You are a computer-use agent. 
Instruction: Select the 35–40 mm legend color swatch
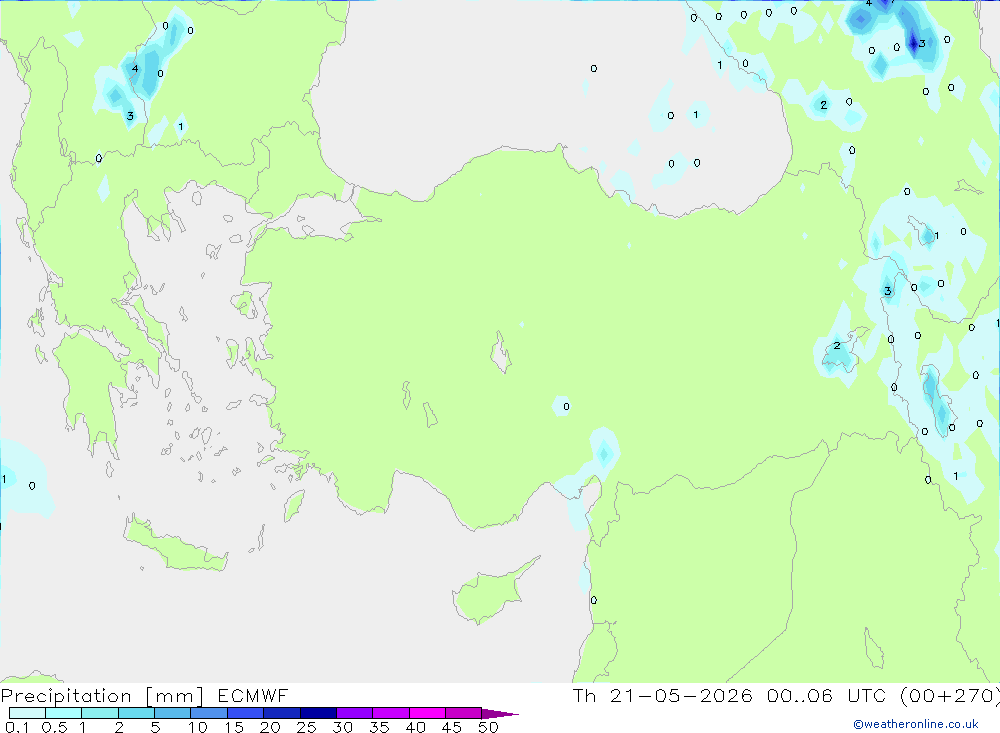point(391,713)
